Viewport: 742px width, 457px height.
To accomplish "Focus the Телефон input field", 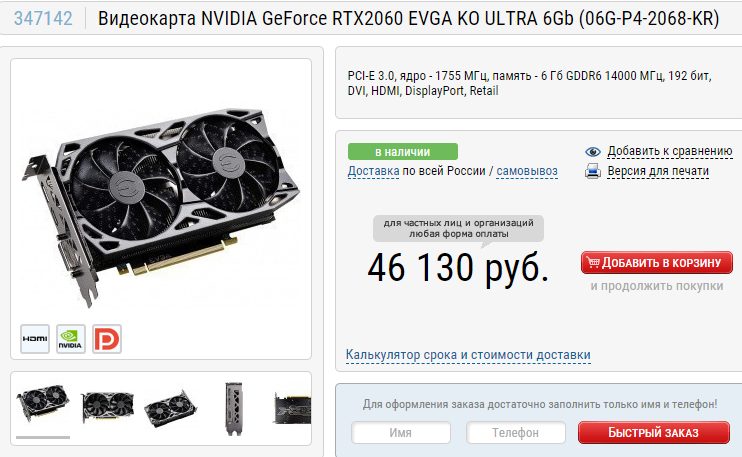I will coord(516,432).
